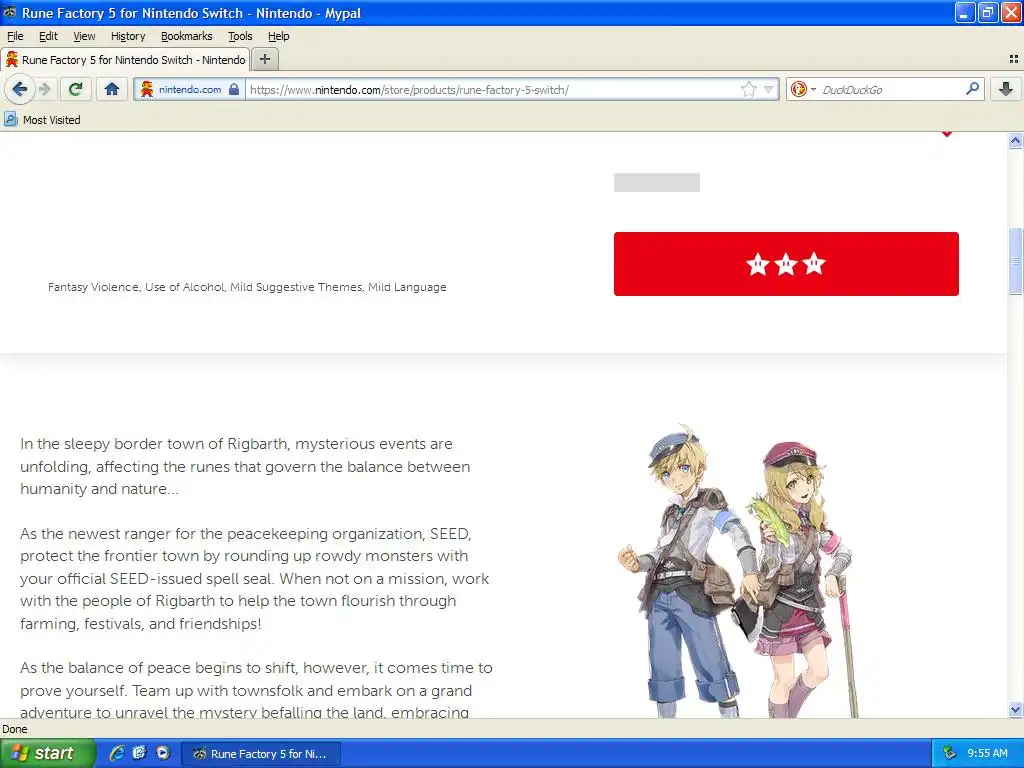Open a new tab with plus button
Viewport: 1024px width, 768px height.
coord(264,59)
